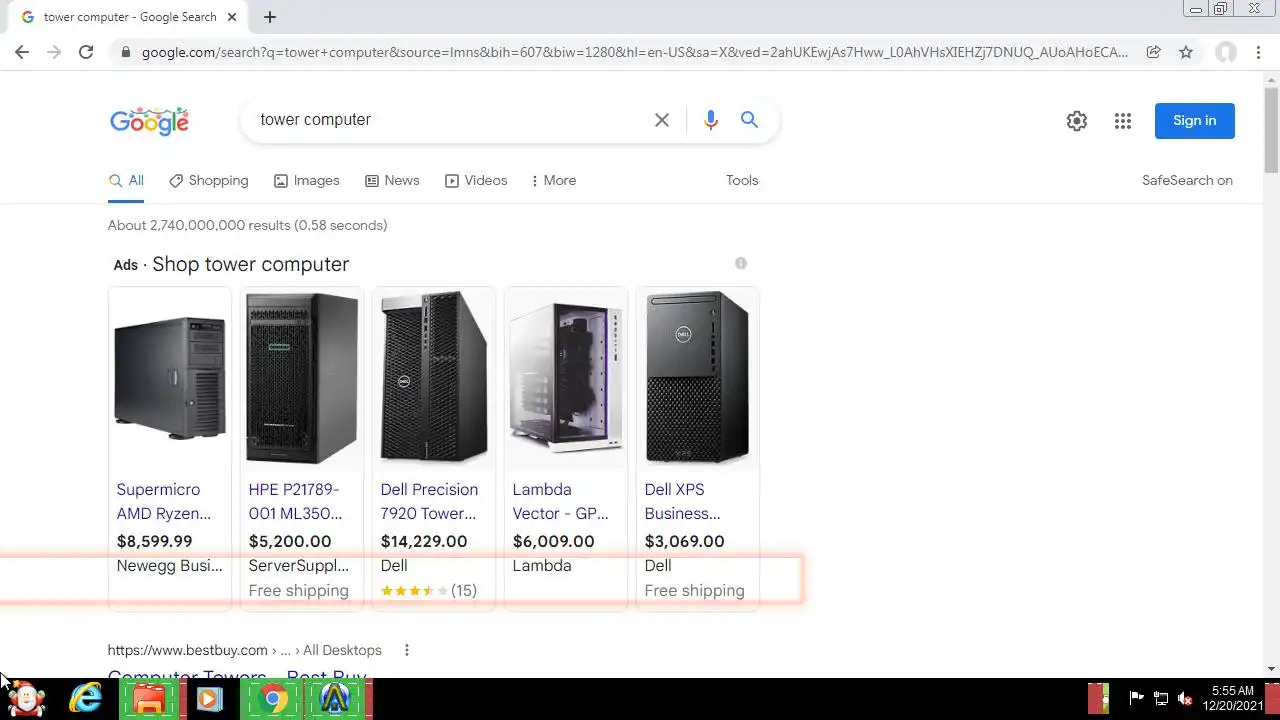1280x720 pixels.
Task: Open the bestbuy.com result options menu
Action: [407, 650]
